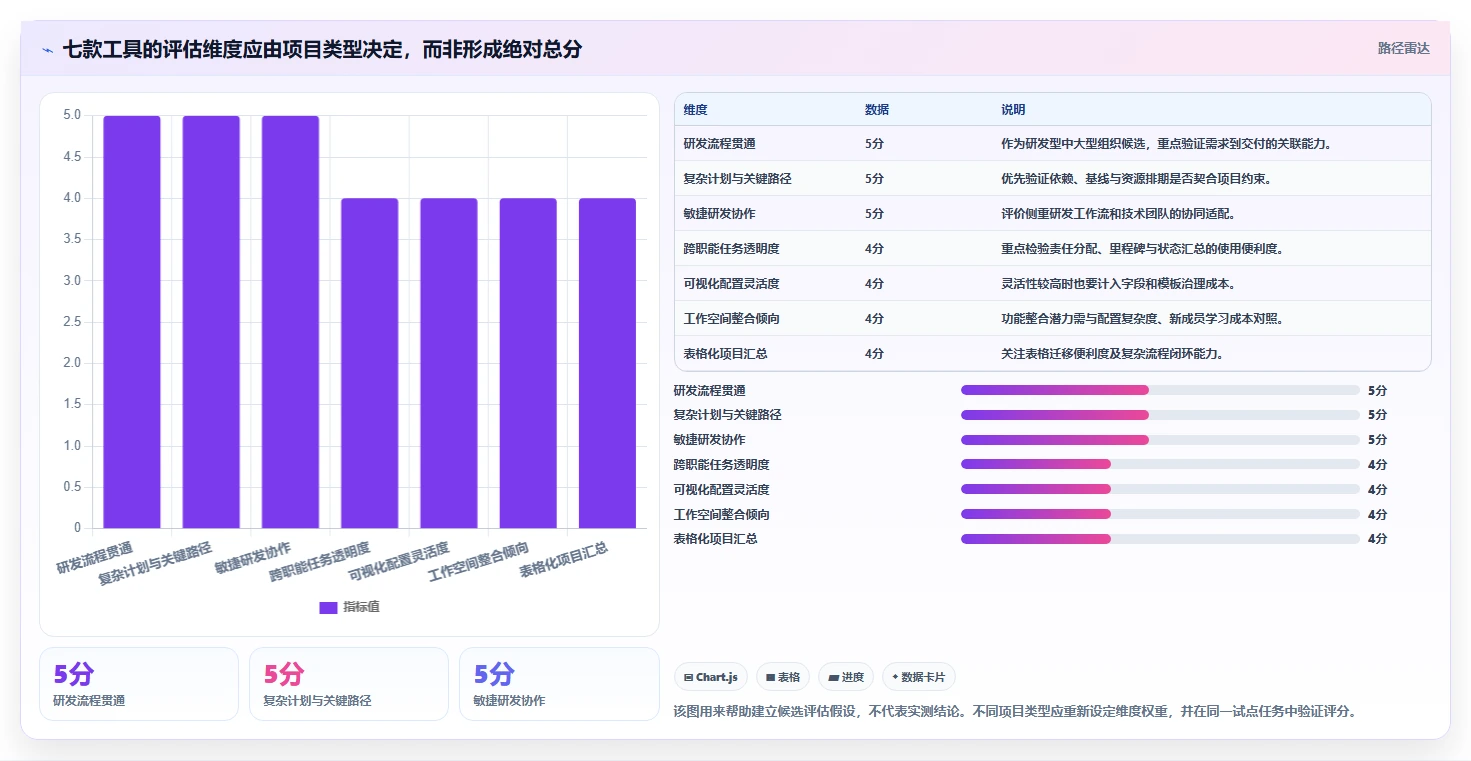Select the 研发流程贯通 table row name
Viewport: 1471px width, 761px height.
(719, 144)
